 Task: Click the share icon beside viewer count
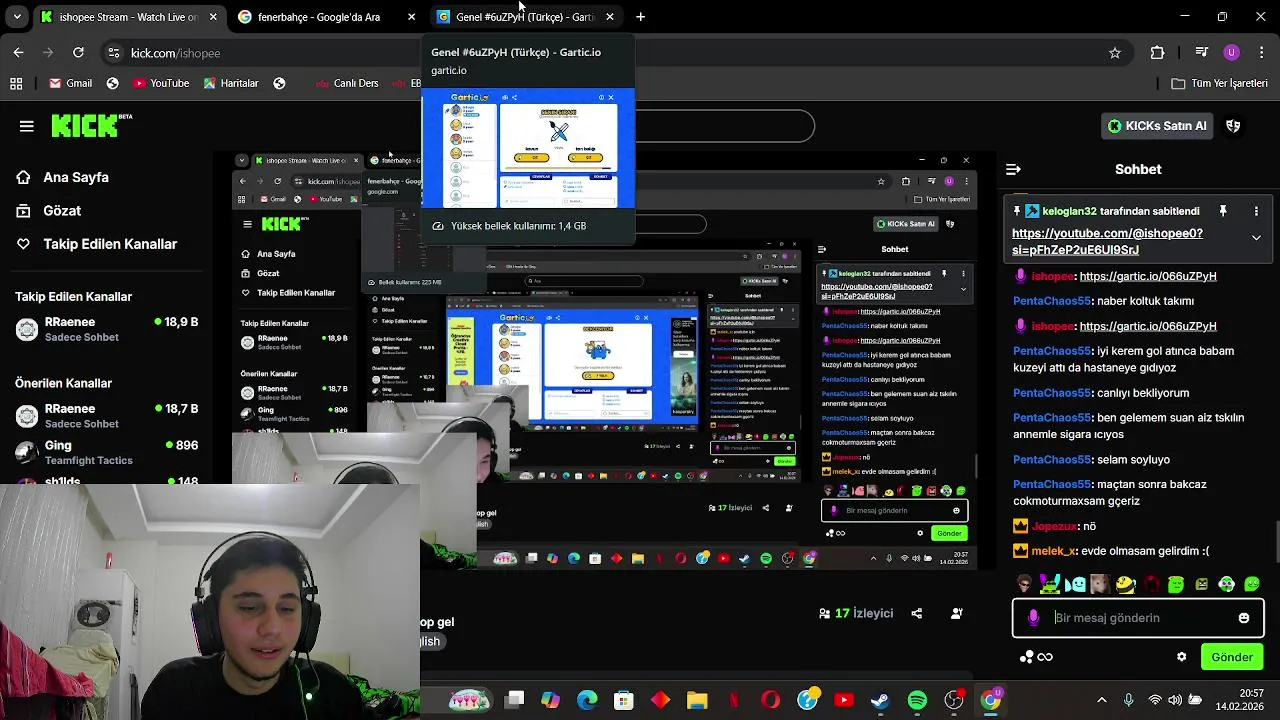(x=917, y=613)
